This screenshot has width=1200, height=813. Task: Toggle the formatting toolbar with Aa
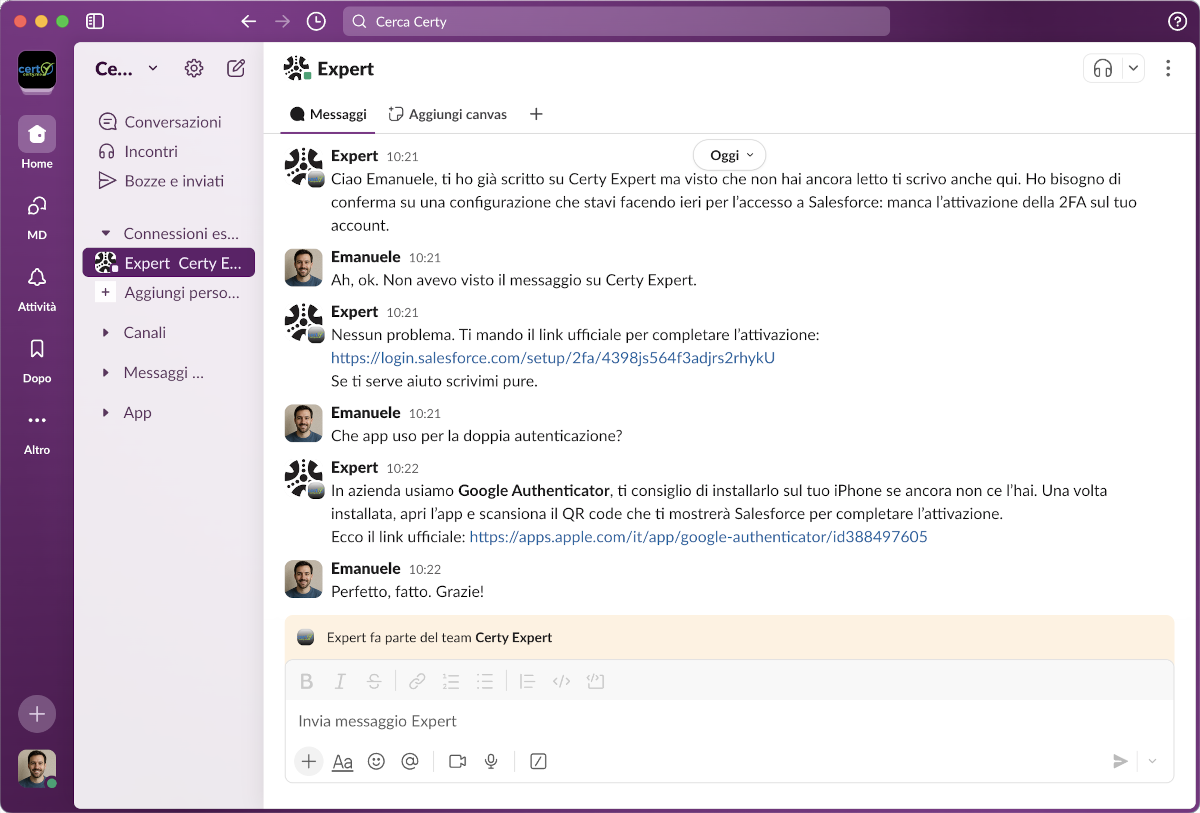pos(342,761)
